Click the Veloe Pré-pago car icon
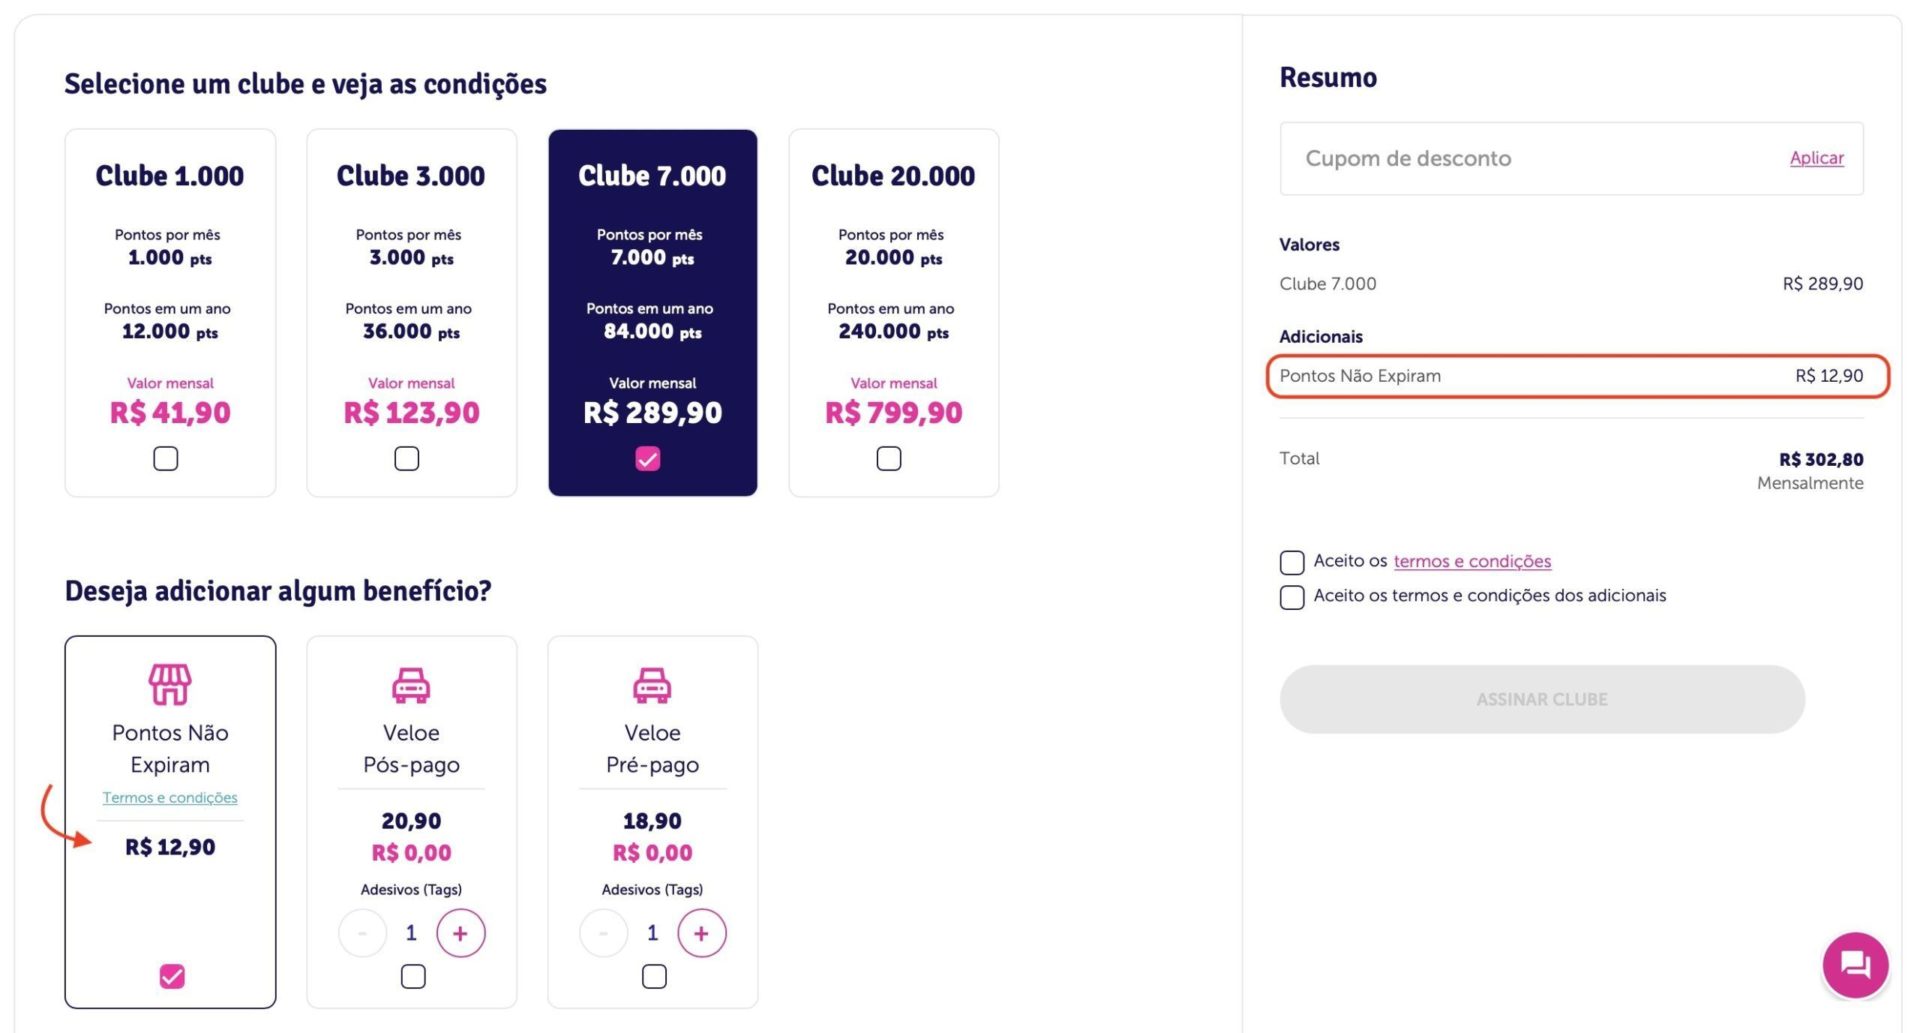 [x=652, y=685]
